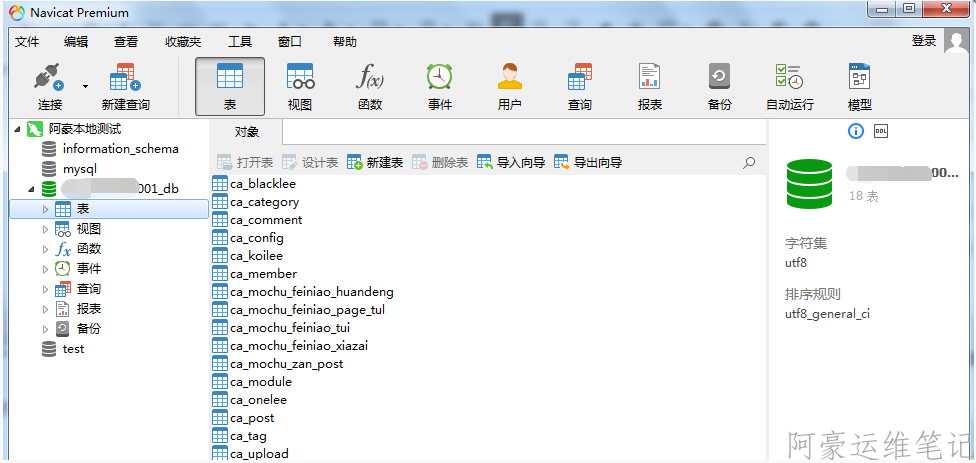This screenshot has width=976, height=463.
Task: Expand the 查询 tree node arrow
Action: coord(45,289)
